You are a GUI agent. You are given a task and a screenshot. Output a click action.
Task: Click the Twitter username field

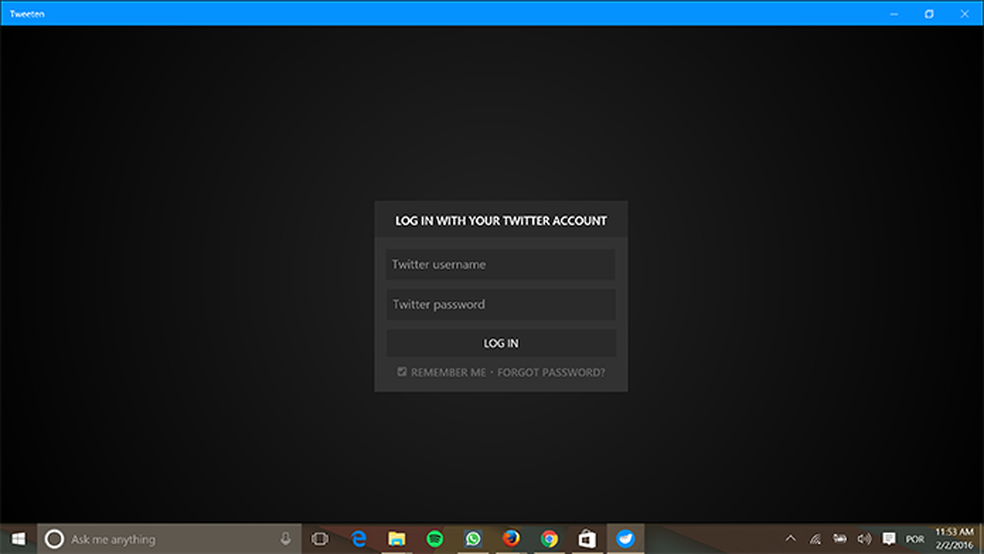500,264
